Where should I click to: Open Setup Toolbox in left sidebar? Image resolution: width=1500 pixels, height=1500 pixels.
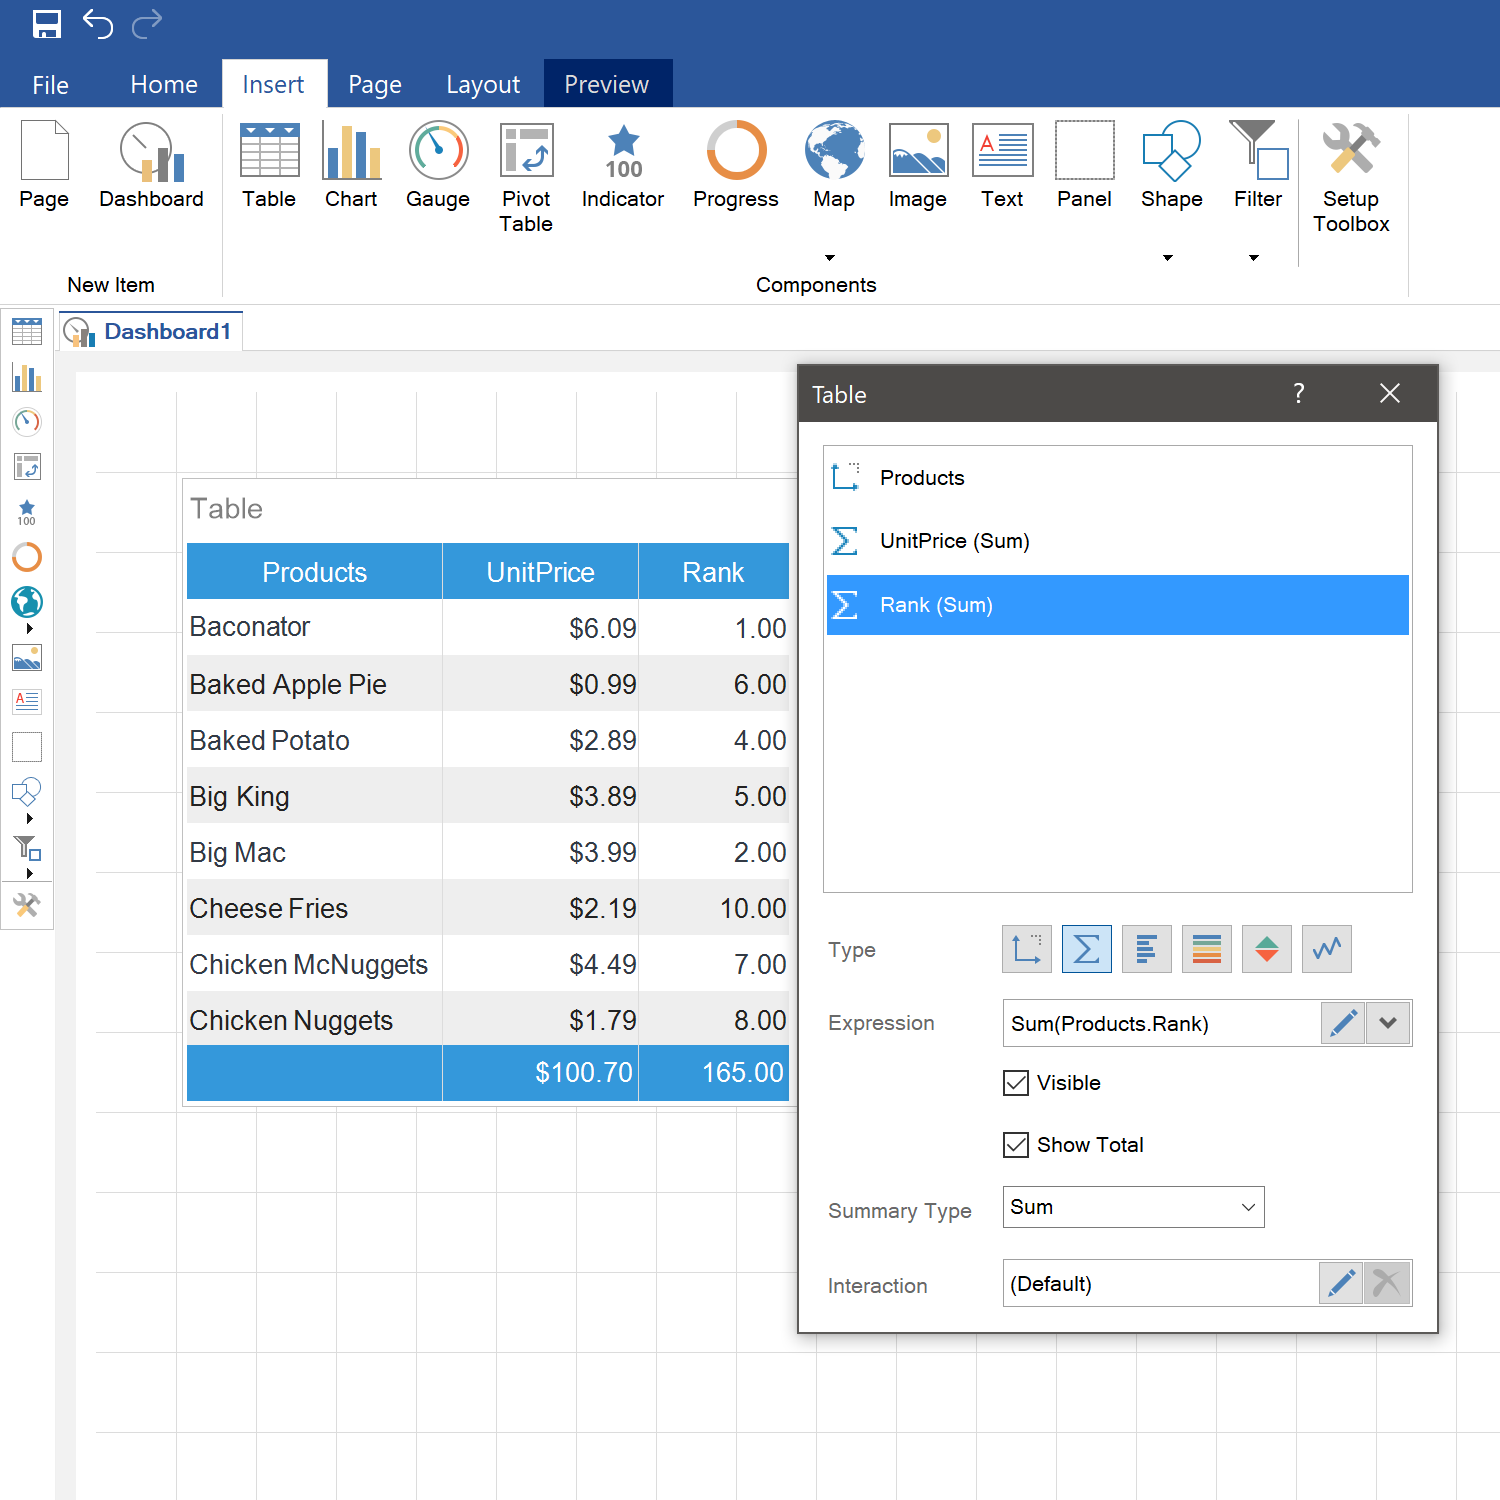pyautogui.click(x=27, y=905)
